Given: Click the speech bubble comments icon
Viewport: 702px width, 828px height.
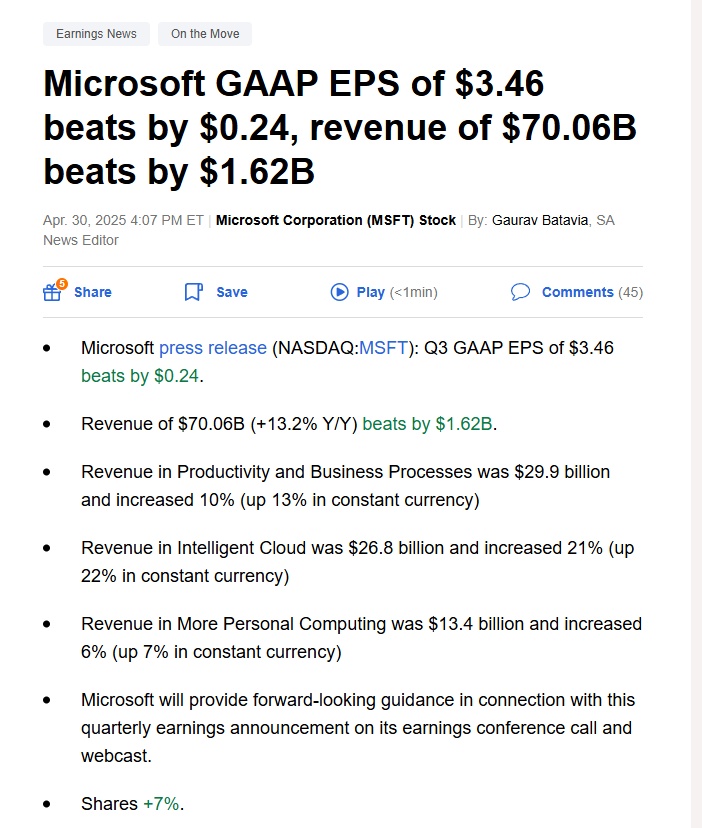Looking at the screenshot, I should click(520, 292).
